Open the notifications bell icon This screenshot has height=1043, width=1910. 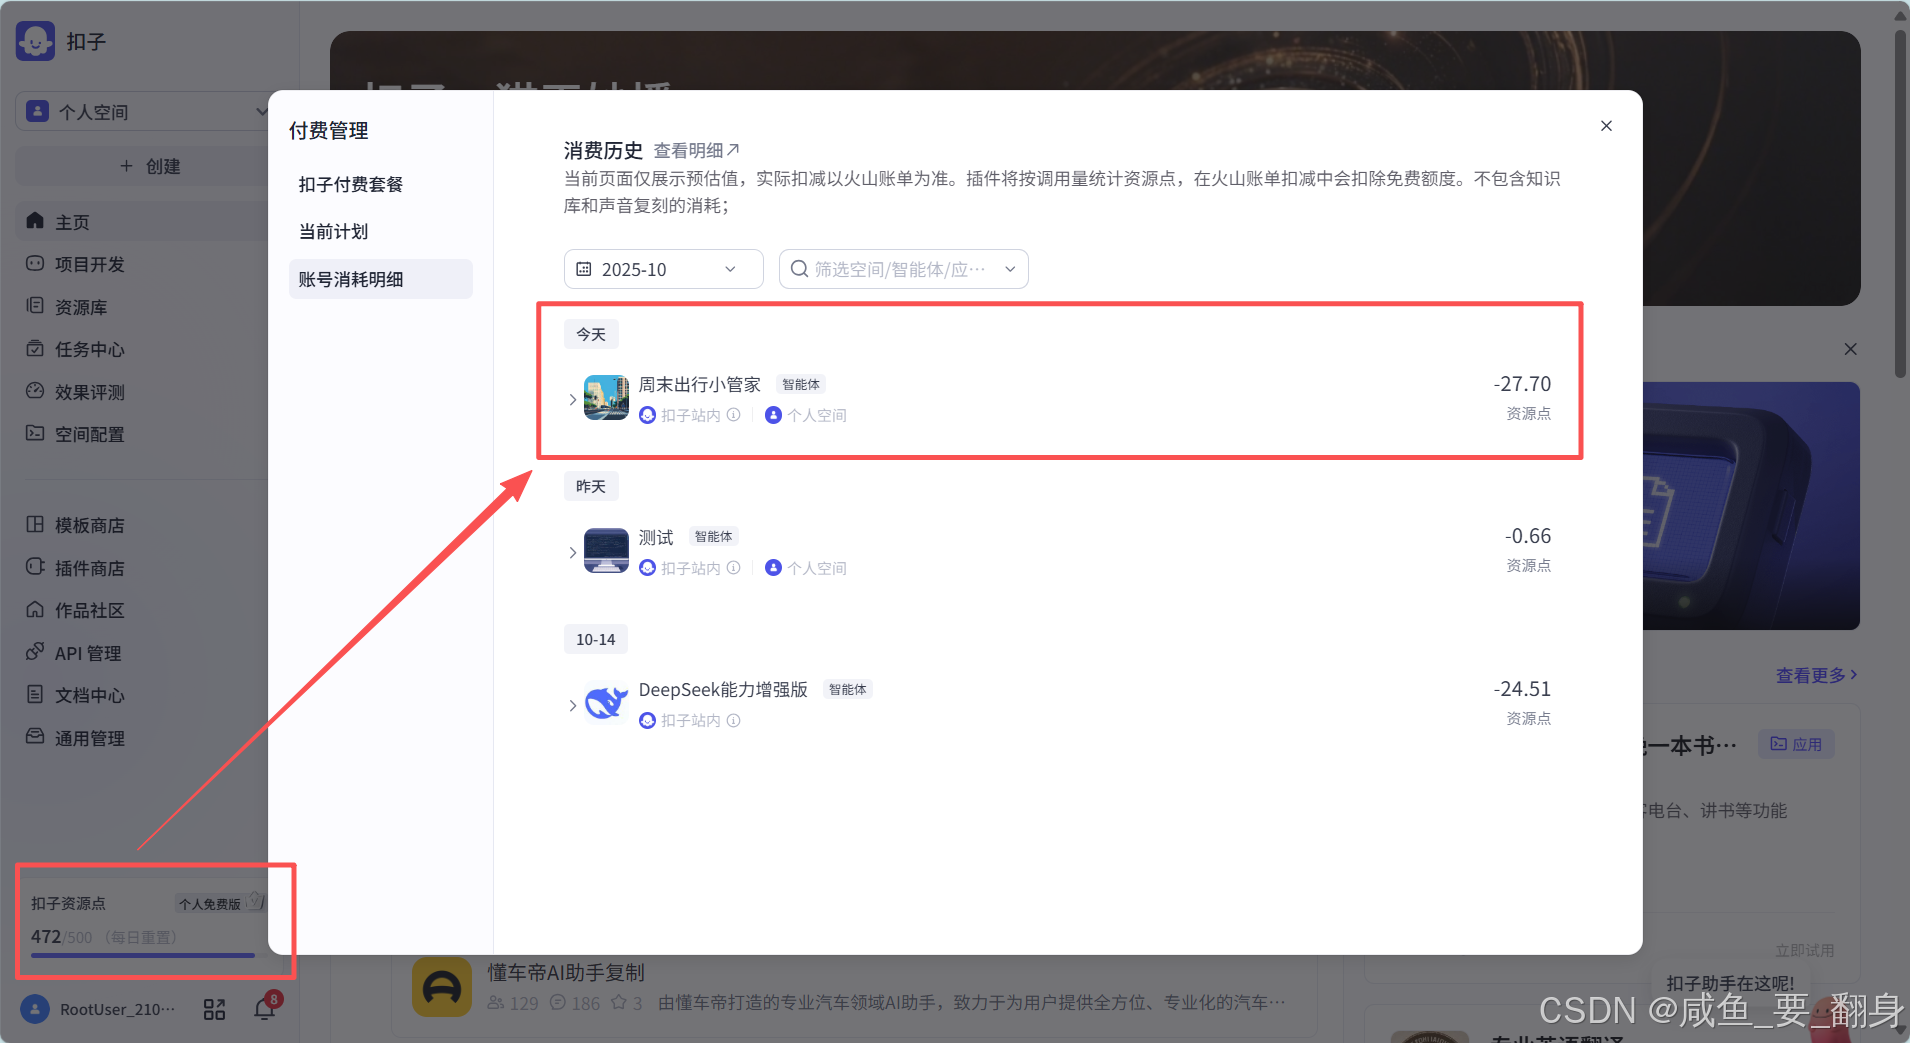pos(265,1009)
